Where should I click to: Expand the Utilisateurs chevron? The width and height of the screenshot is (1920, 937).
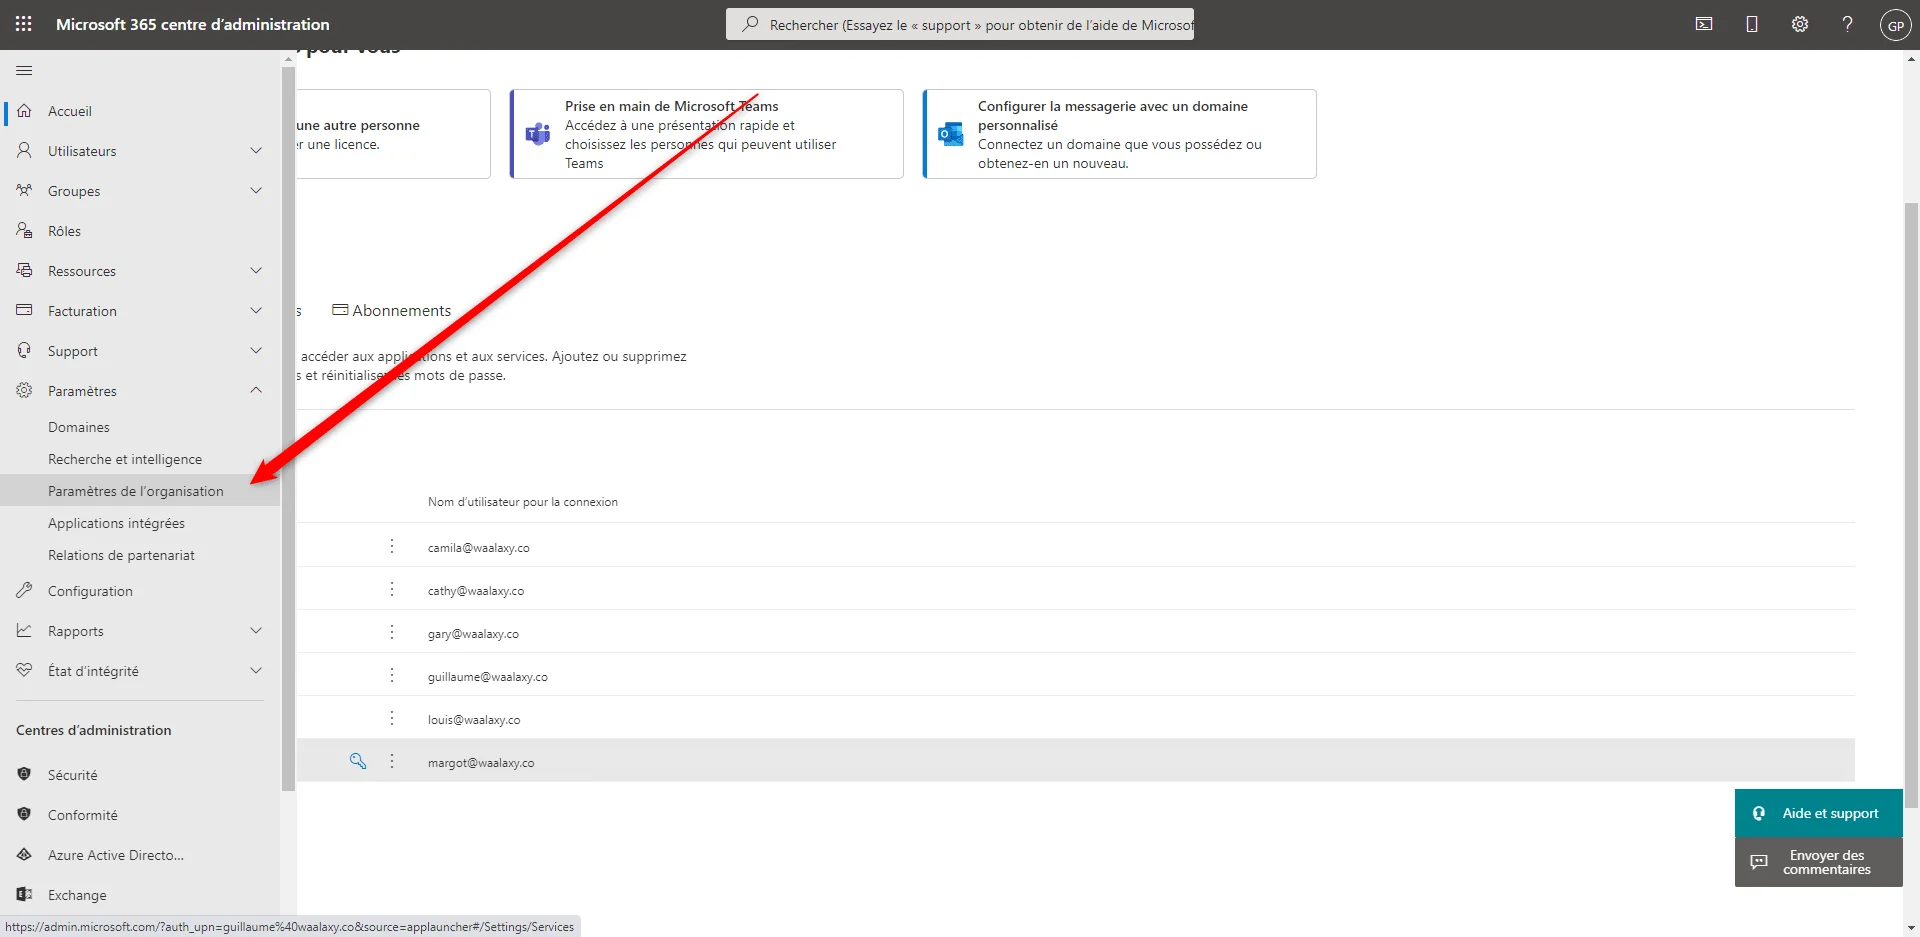point(256,151)
